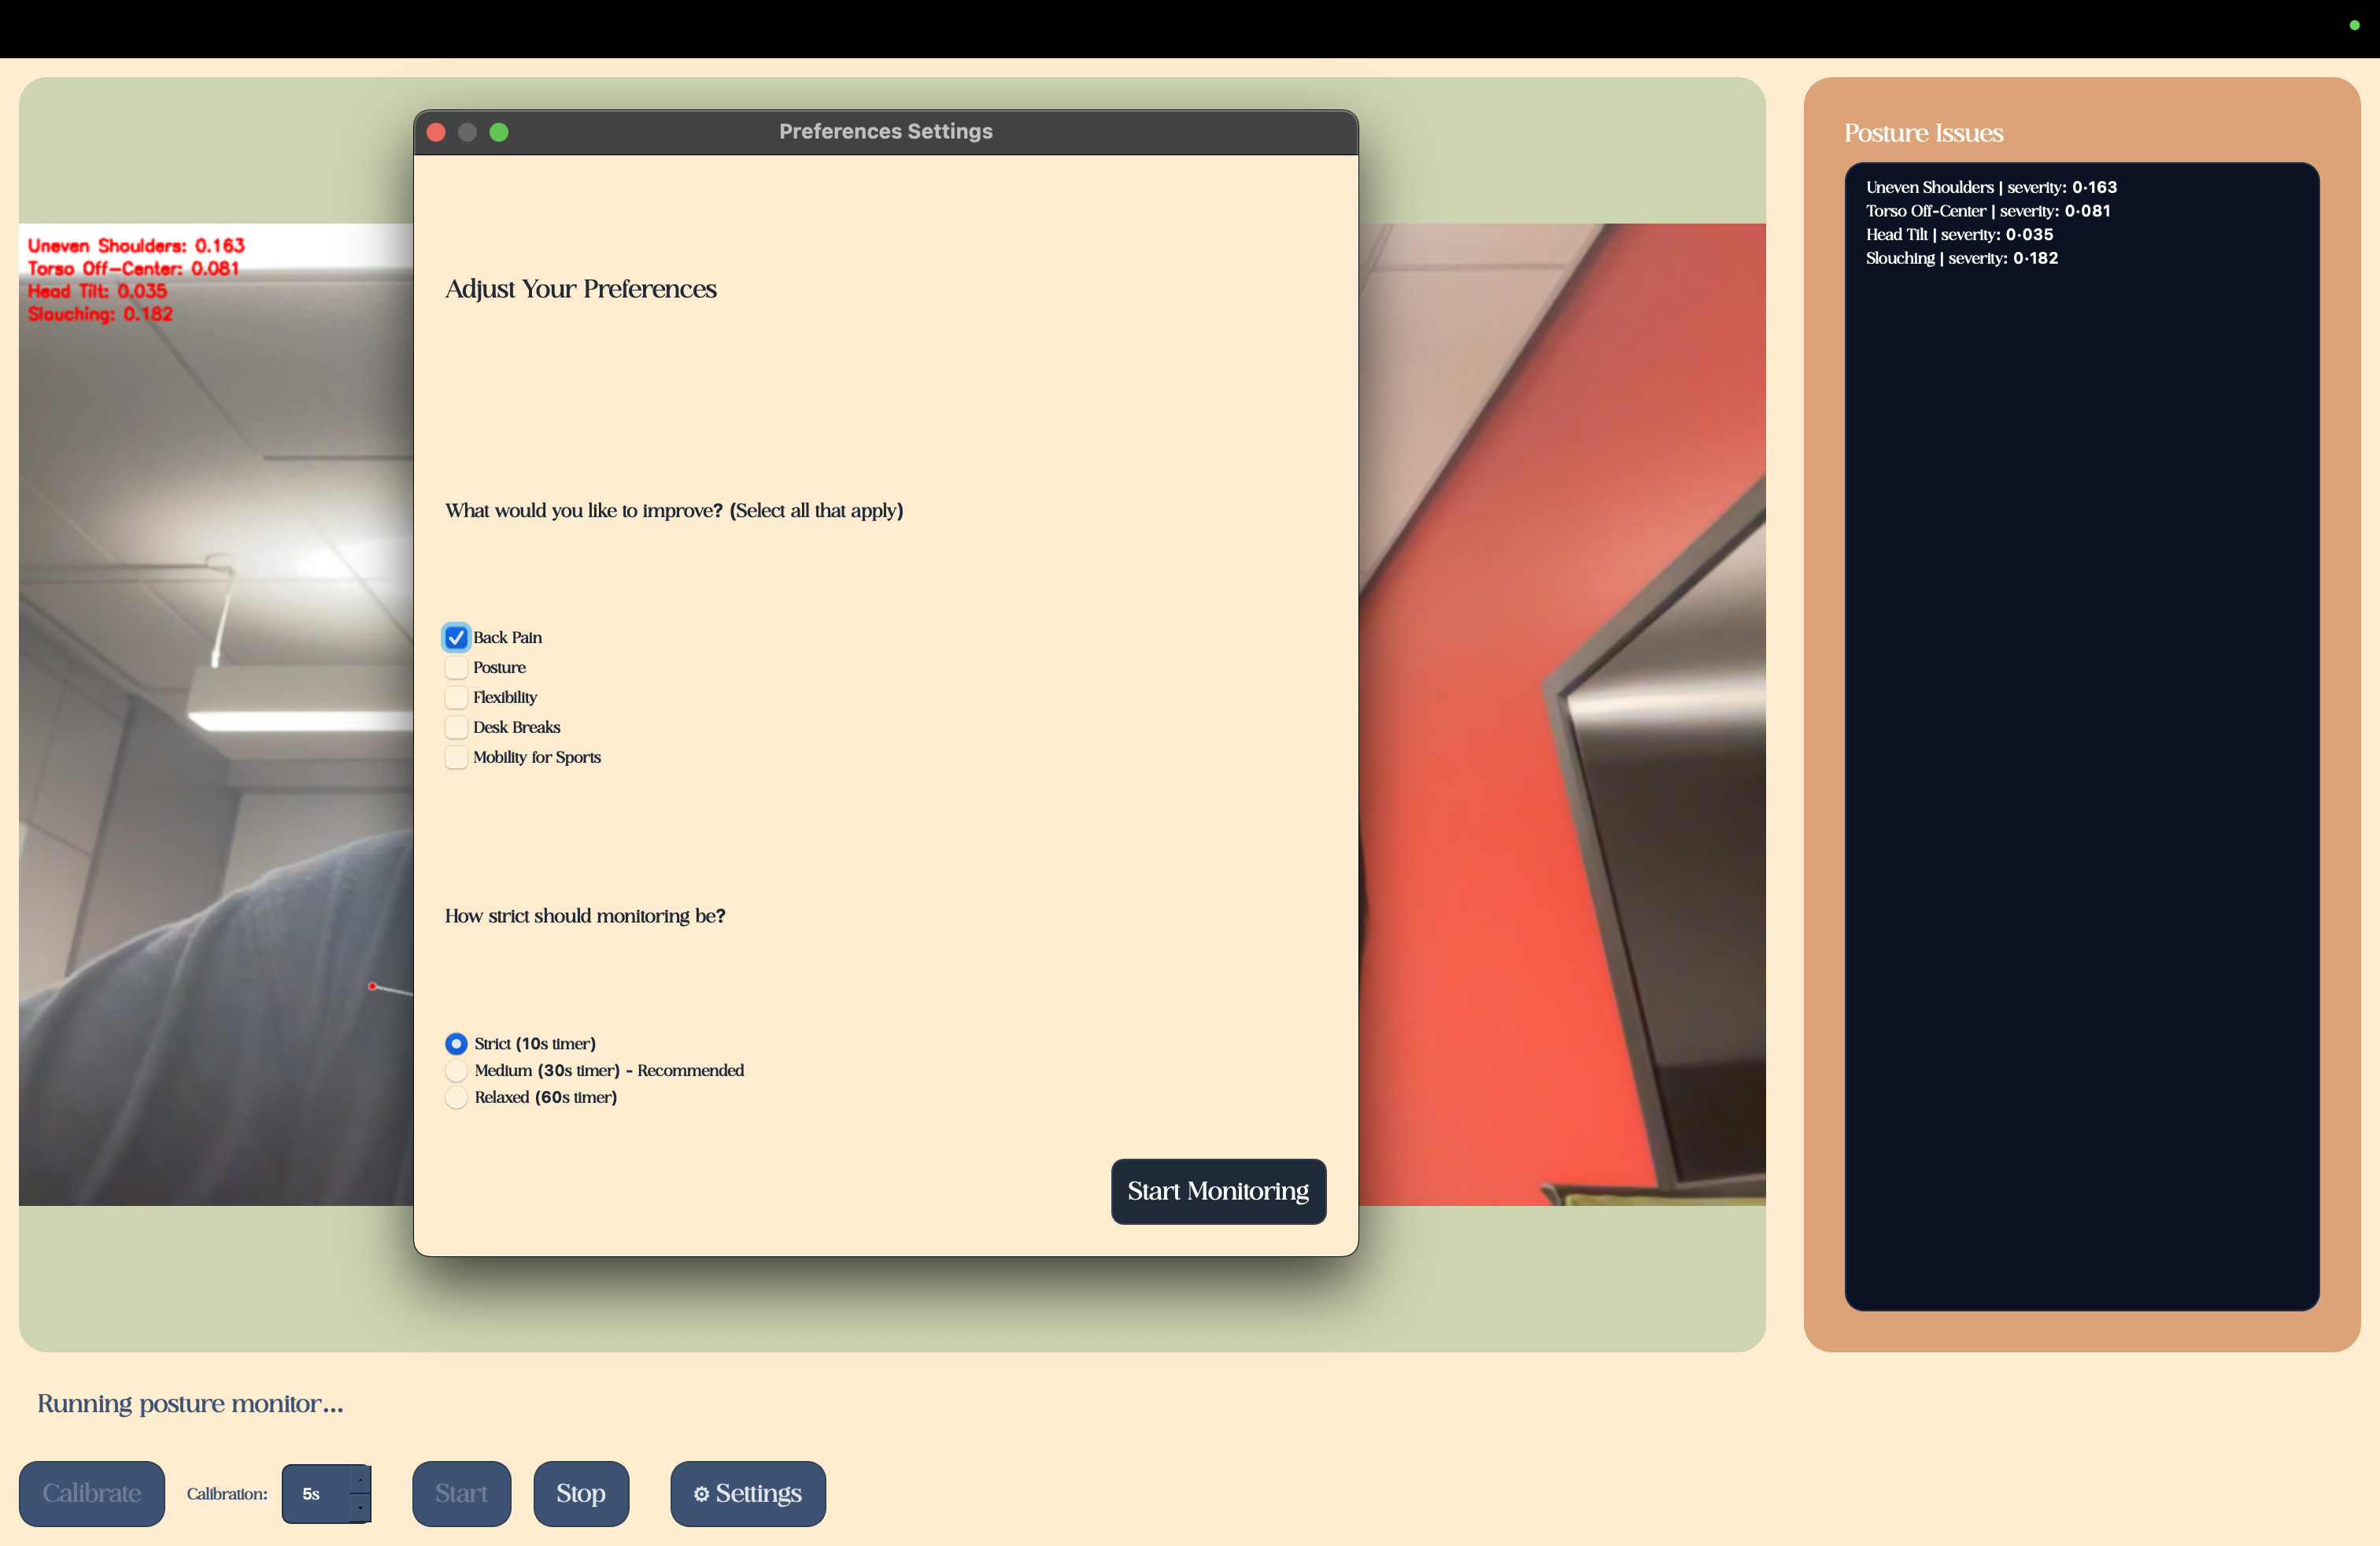Viewport: 2380px width, 1546px height.
Task: Increase calibration time with up arrow
Action: click(360, 1479)
